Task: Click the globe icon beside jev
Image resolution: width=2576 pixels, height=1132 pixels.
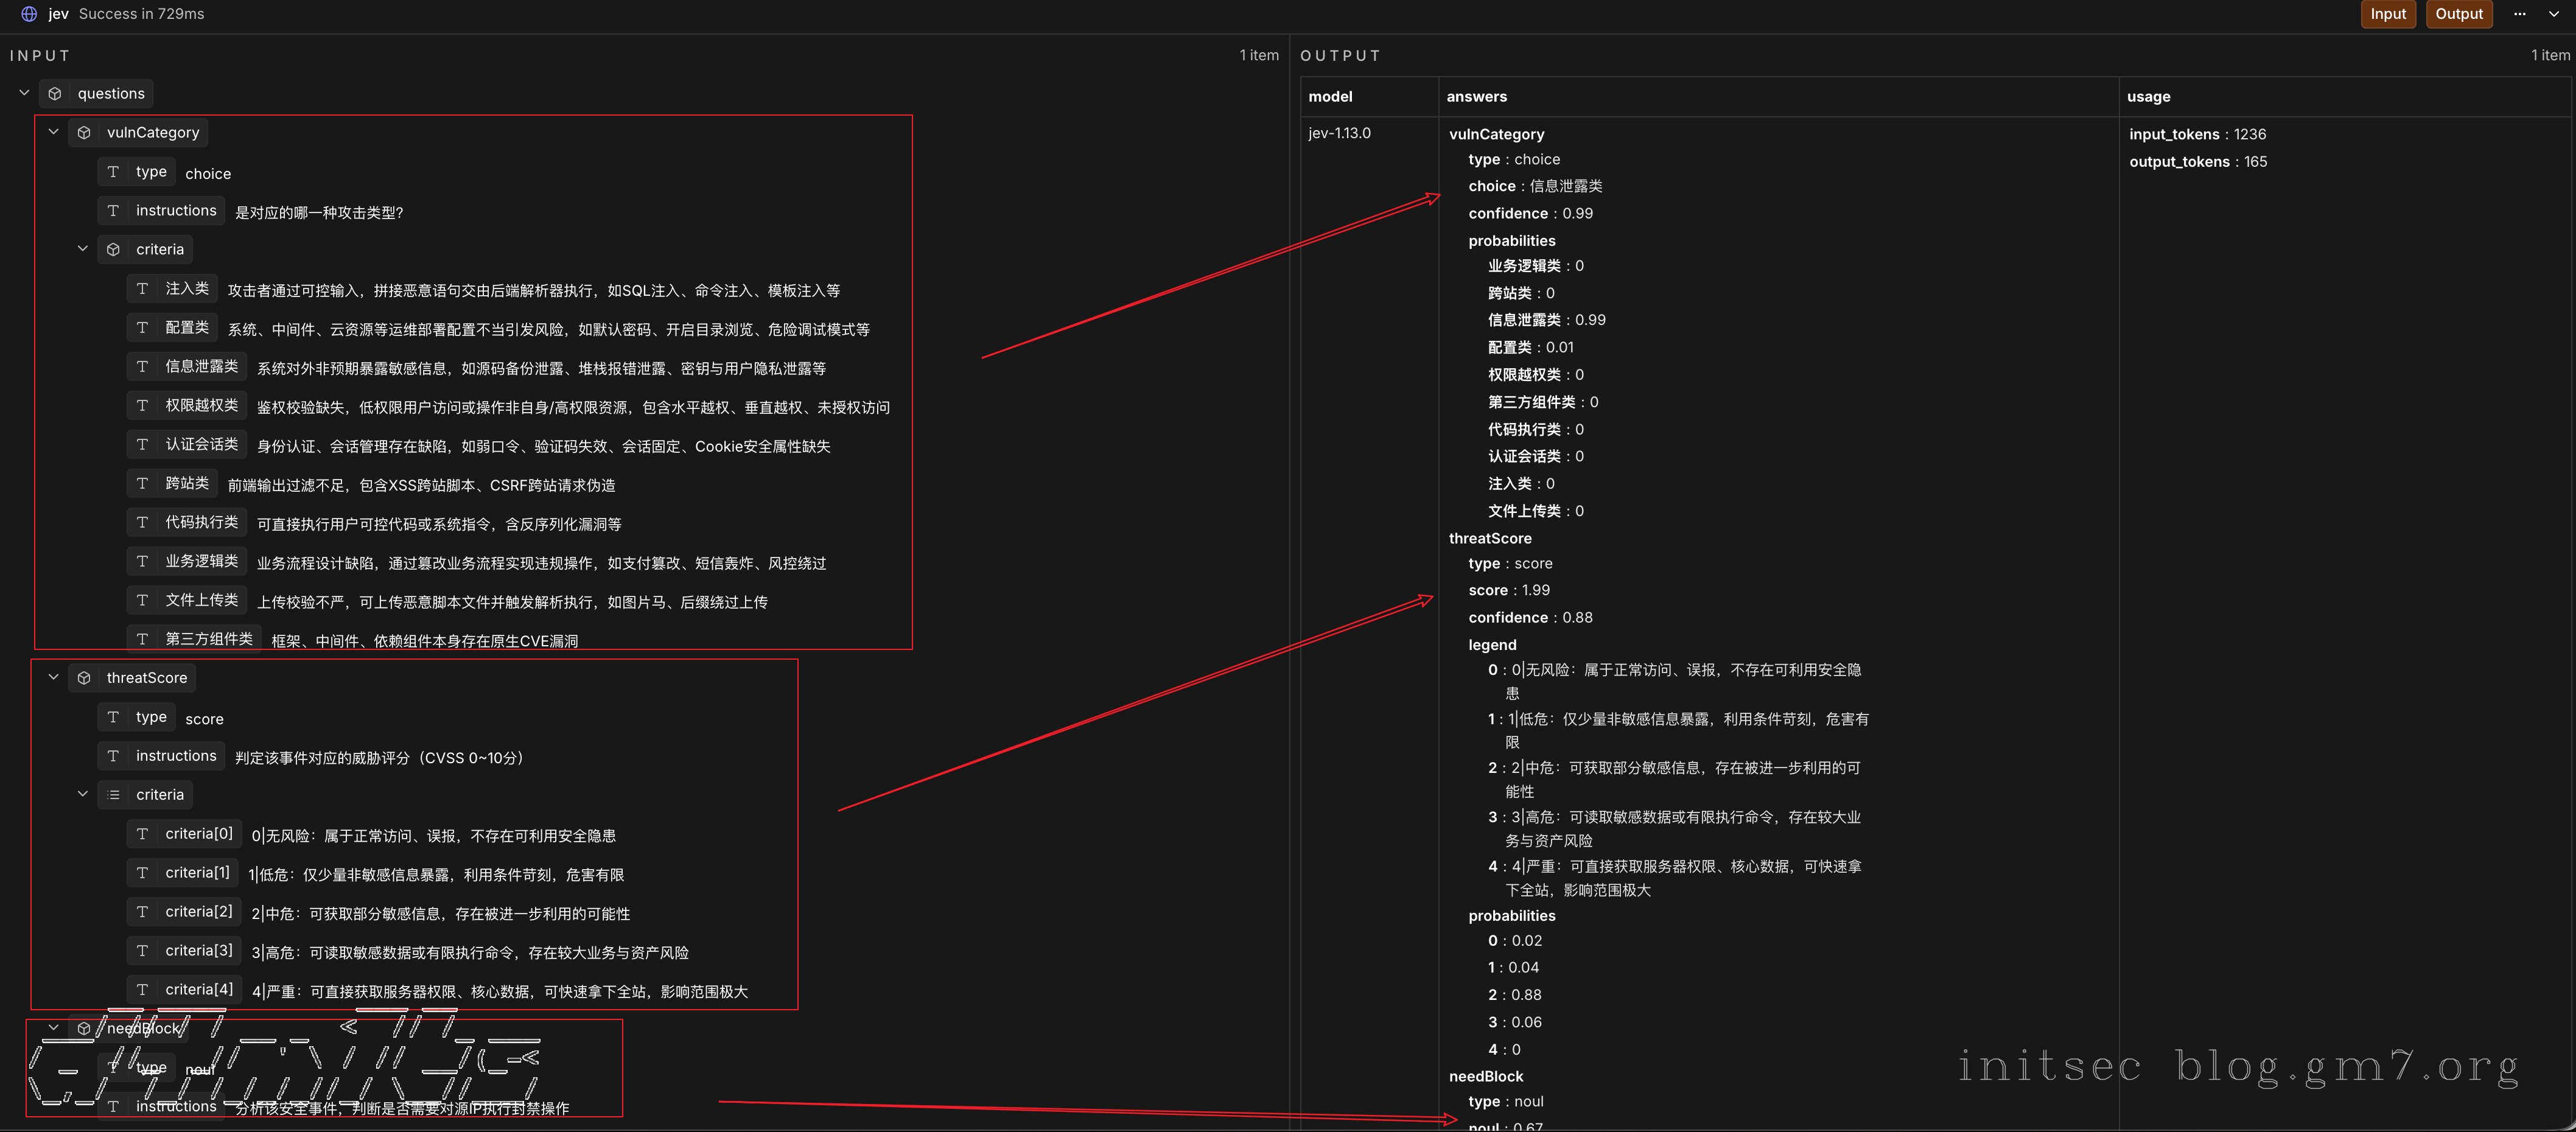Action: (29, 14)
